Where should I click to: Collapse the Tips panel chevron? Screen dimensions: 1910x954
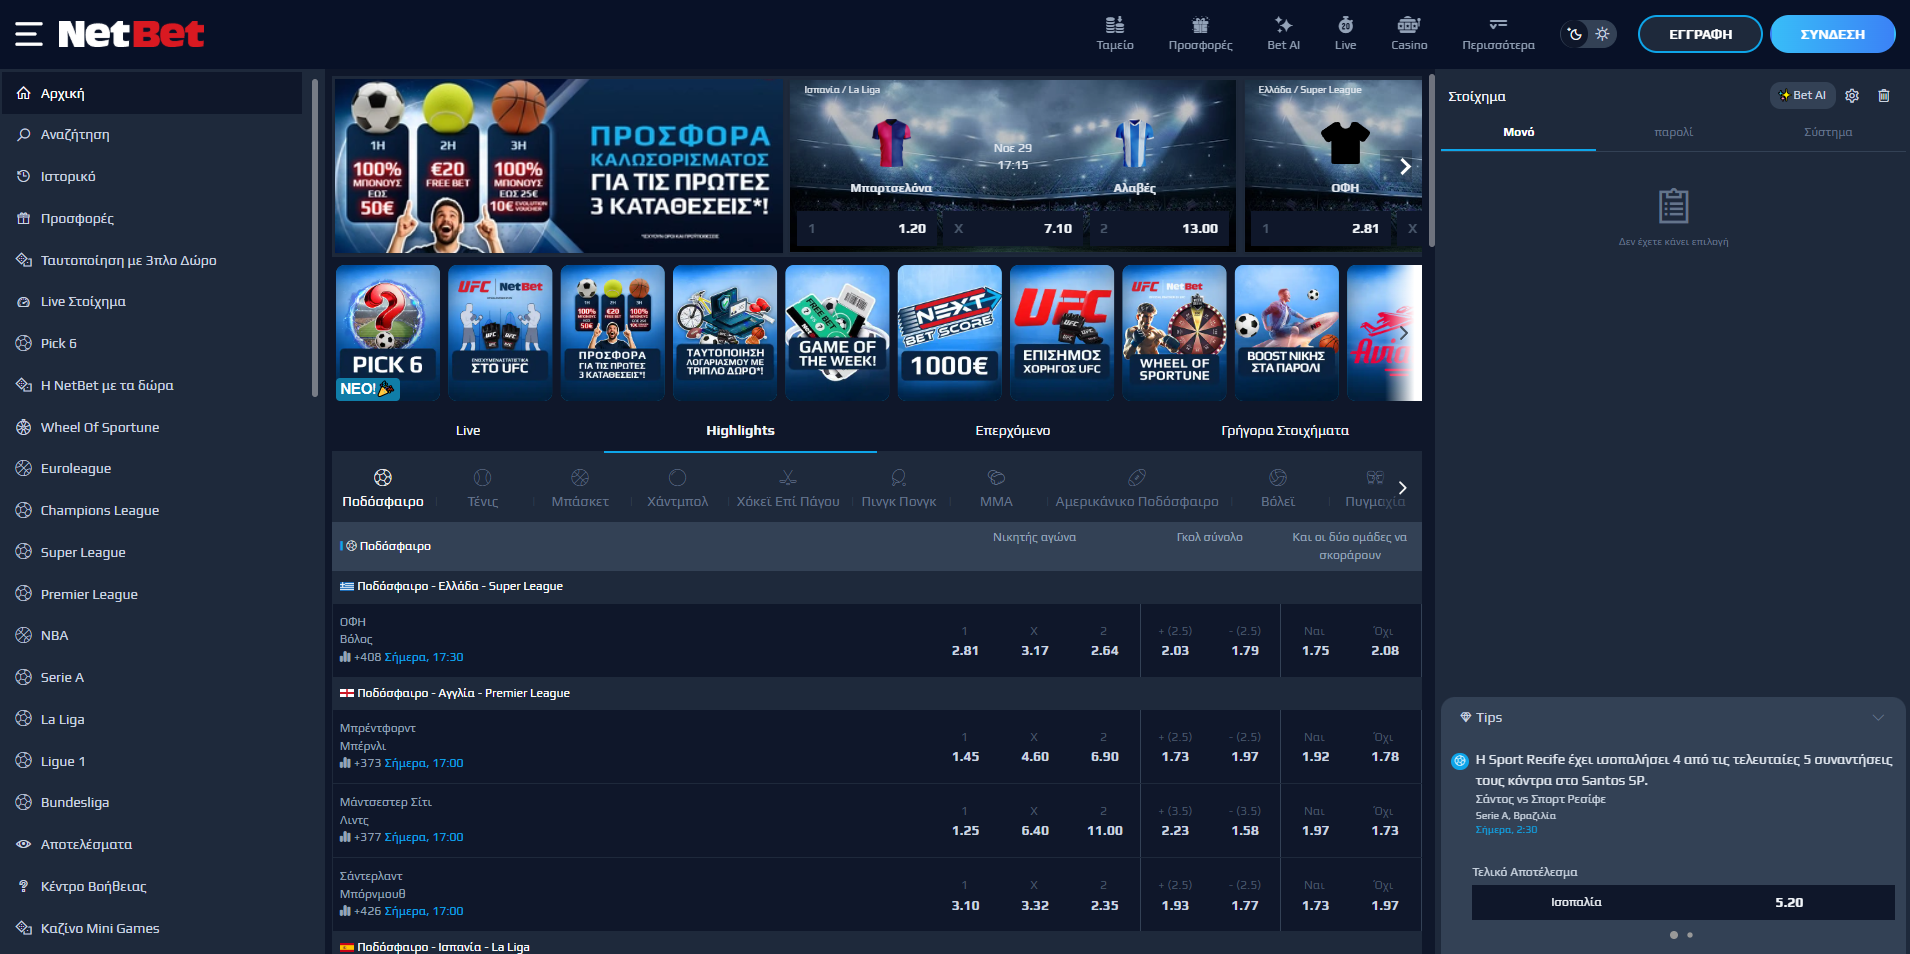pos(1877,718)
